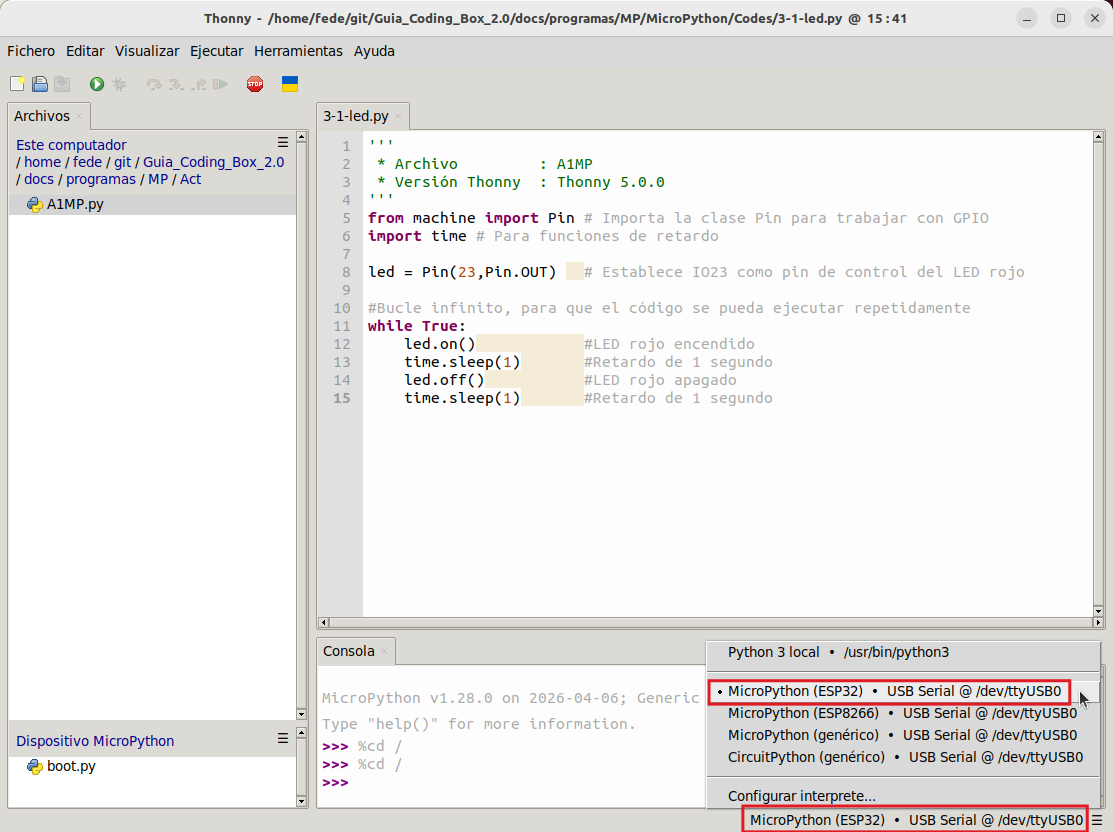Click the editor horizontal scrollbar right arrow
Viewport: 1113px width, 832px height.
[1098, 623]
